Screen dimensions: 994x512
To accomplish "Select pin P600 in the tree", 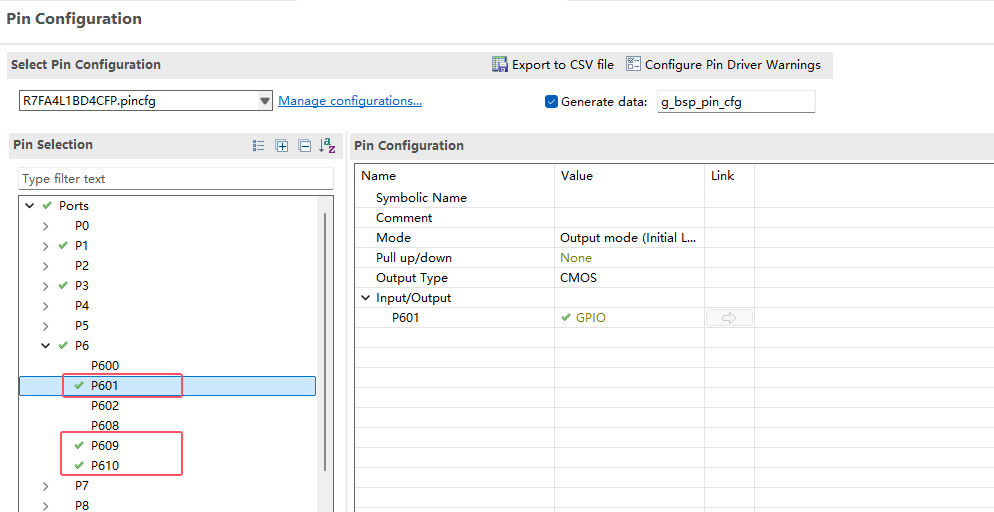I will point(105,366).
